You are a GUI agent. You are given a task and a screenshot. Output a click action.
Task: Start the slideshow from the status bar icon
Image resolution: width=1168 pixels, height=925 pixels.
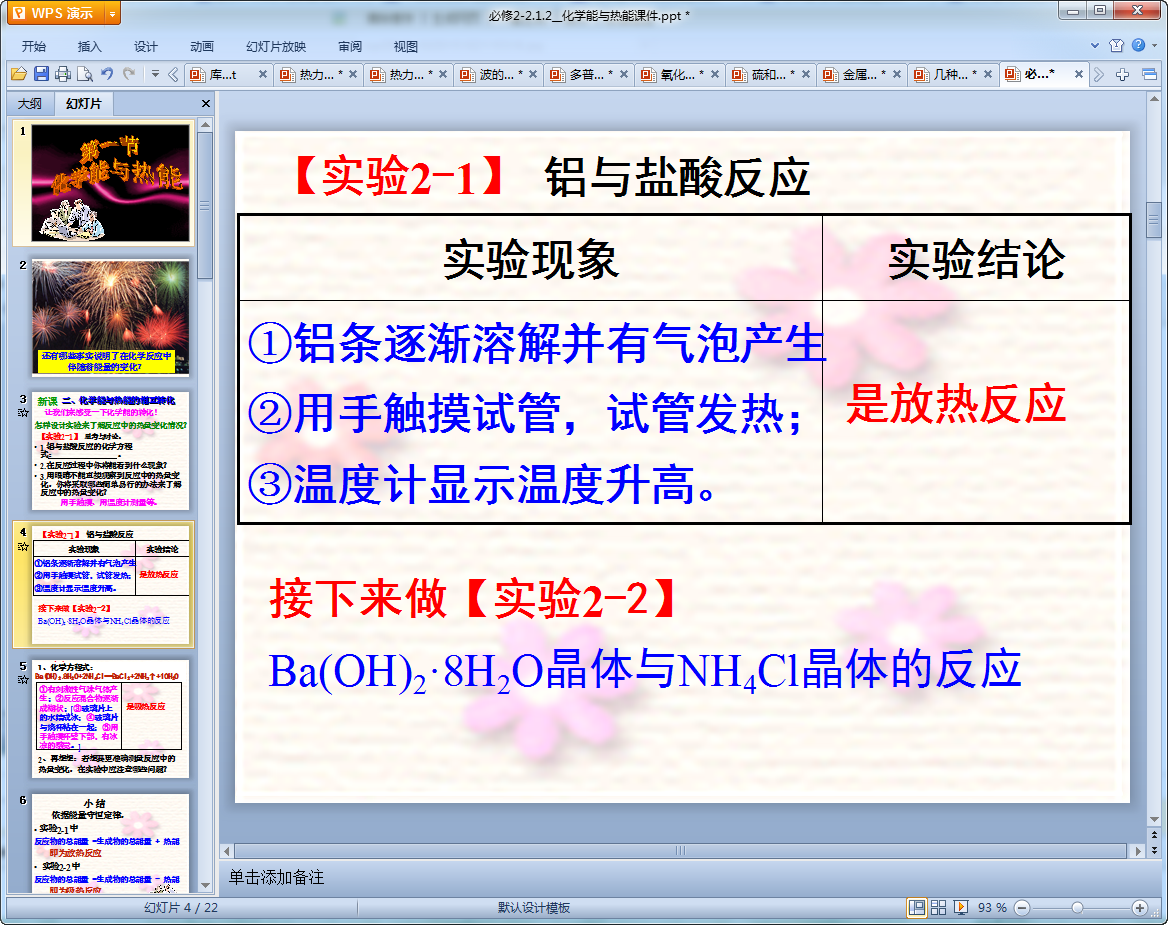961,907
